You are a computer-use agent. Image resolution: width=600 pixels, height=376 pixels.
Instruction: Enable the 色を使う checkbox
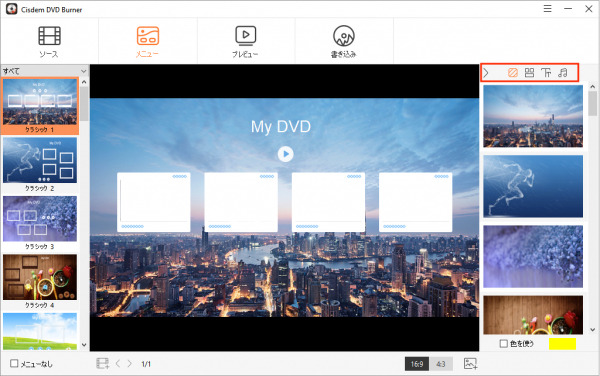tap(504, 343)
